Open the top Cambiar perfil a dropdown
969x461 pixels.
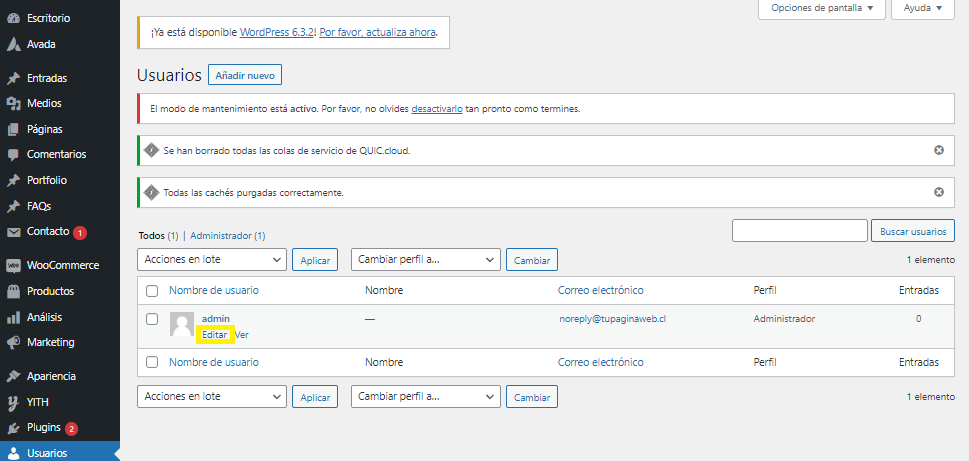pyautogui.click(x=425, y=259)
